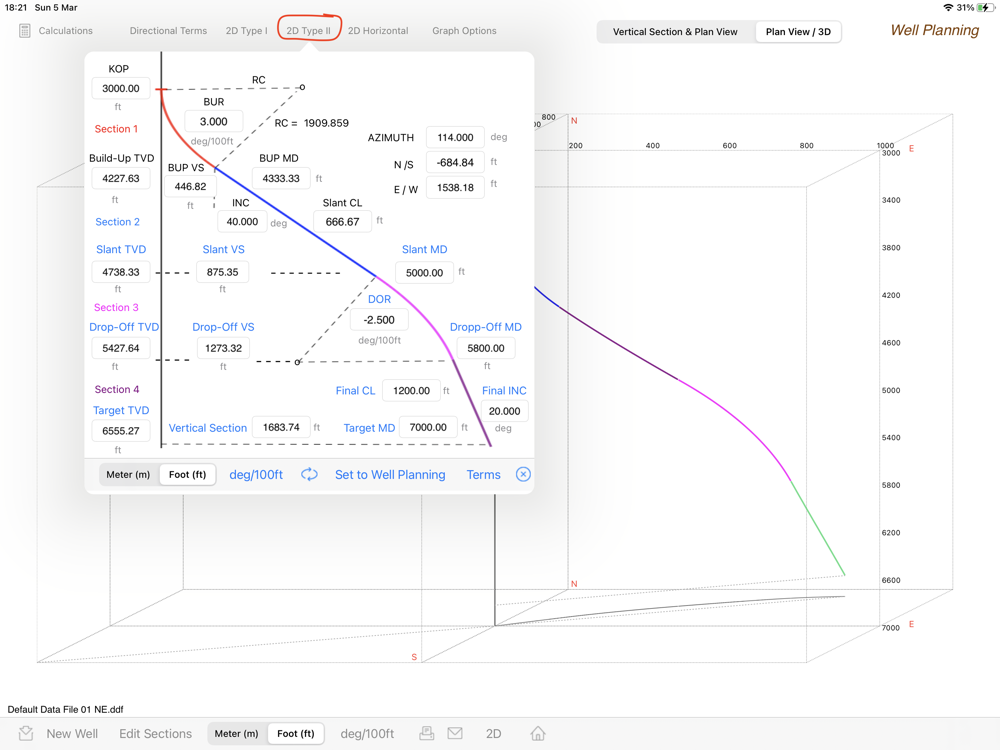The height and width of the screenshot is (750, 1000).
Task: Edit Target MD field 7000.00
Action: [428, 427]
